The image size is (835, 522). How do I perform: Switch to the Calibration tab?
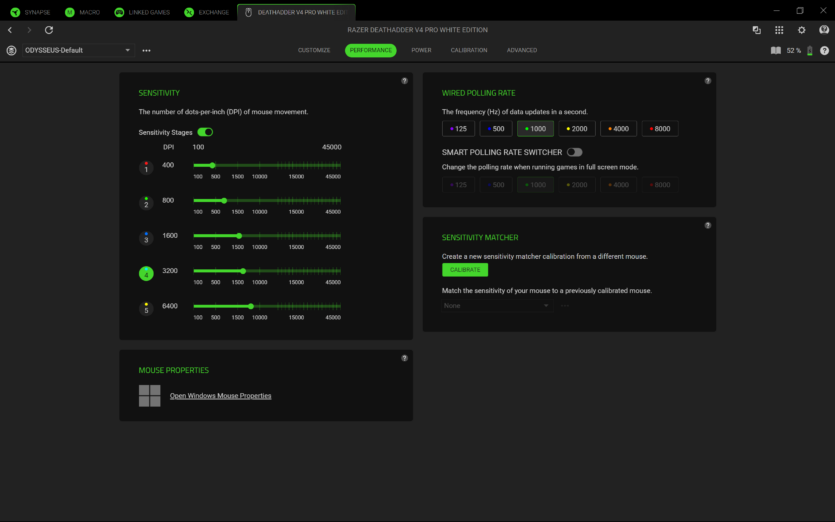coord(469,50)
